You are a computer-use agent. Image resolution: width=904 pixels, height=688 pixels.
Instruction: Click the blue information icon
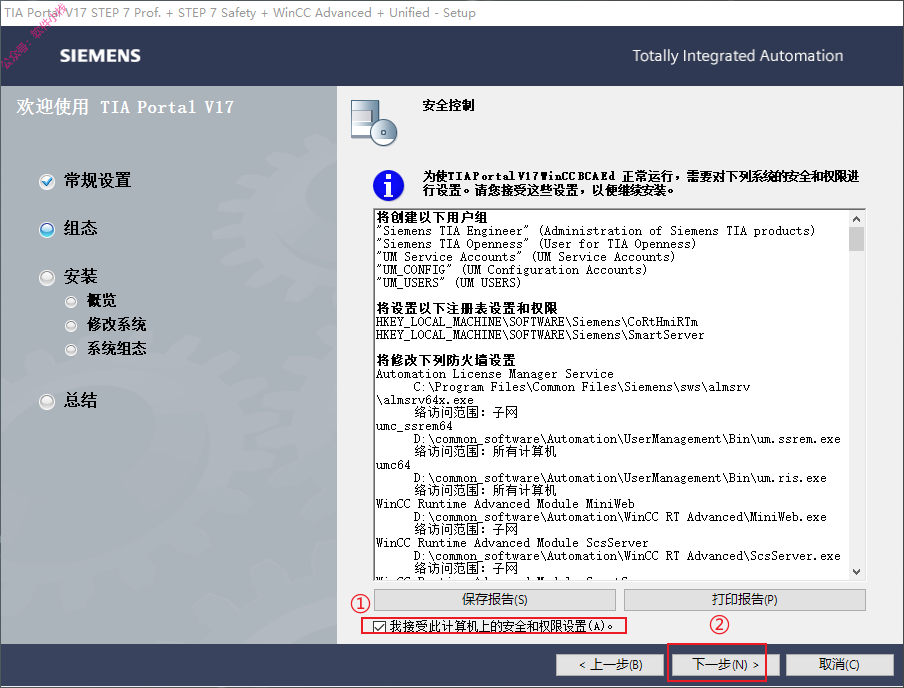coord(388,185)
